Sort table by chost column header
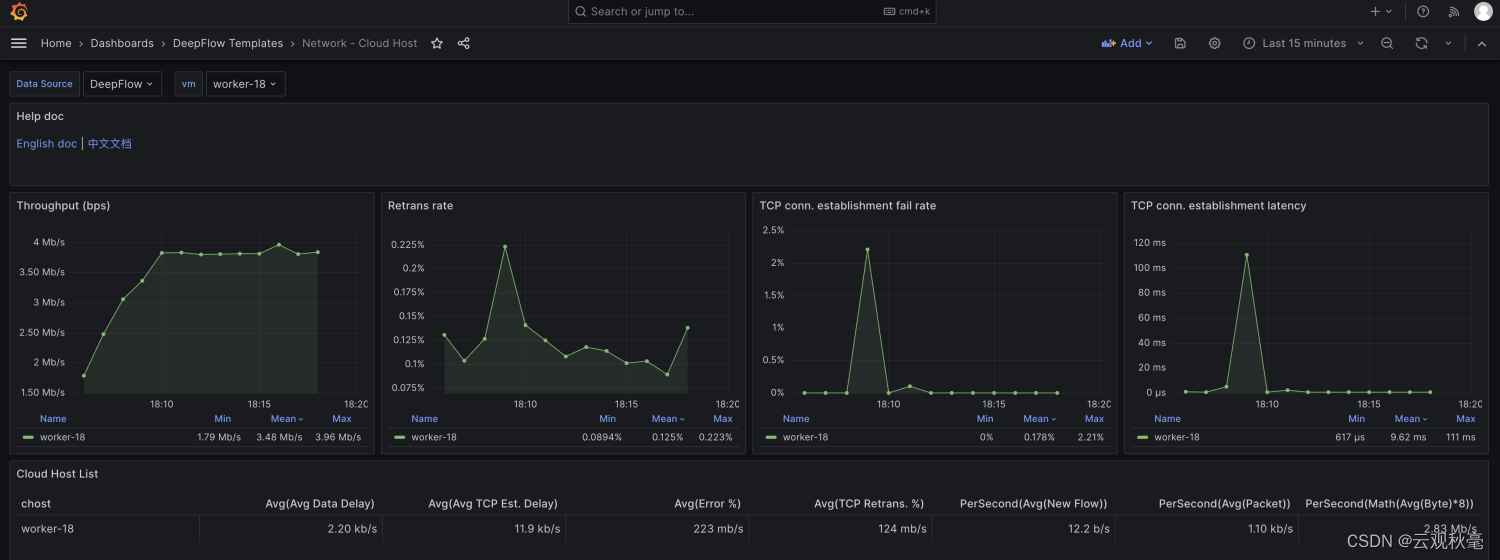The height and width of the screenshot is (560, 1500). 36,504
